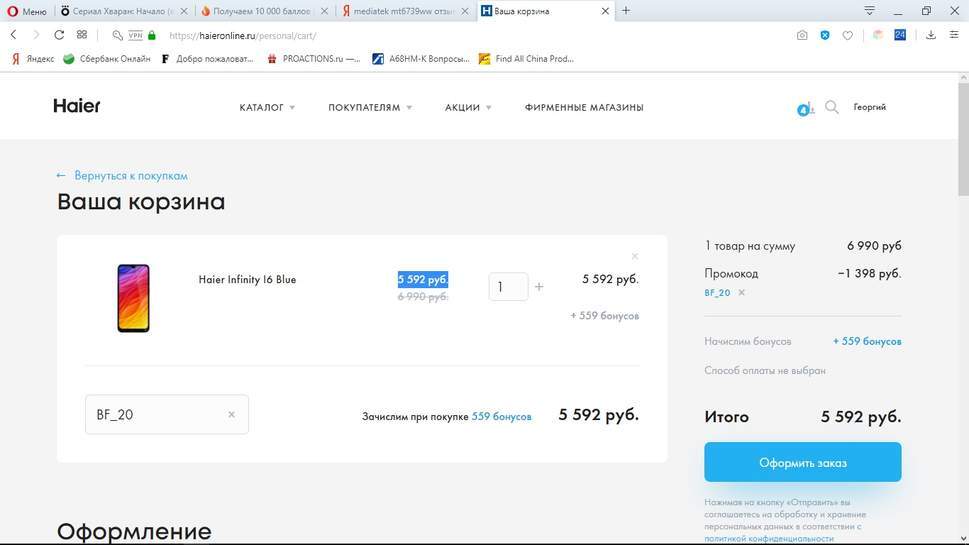Click the BF_20 promo code field

point(167,415)
